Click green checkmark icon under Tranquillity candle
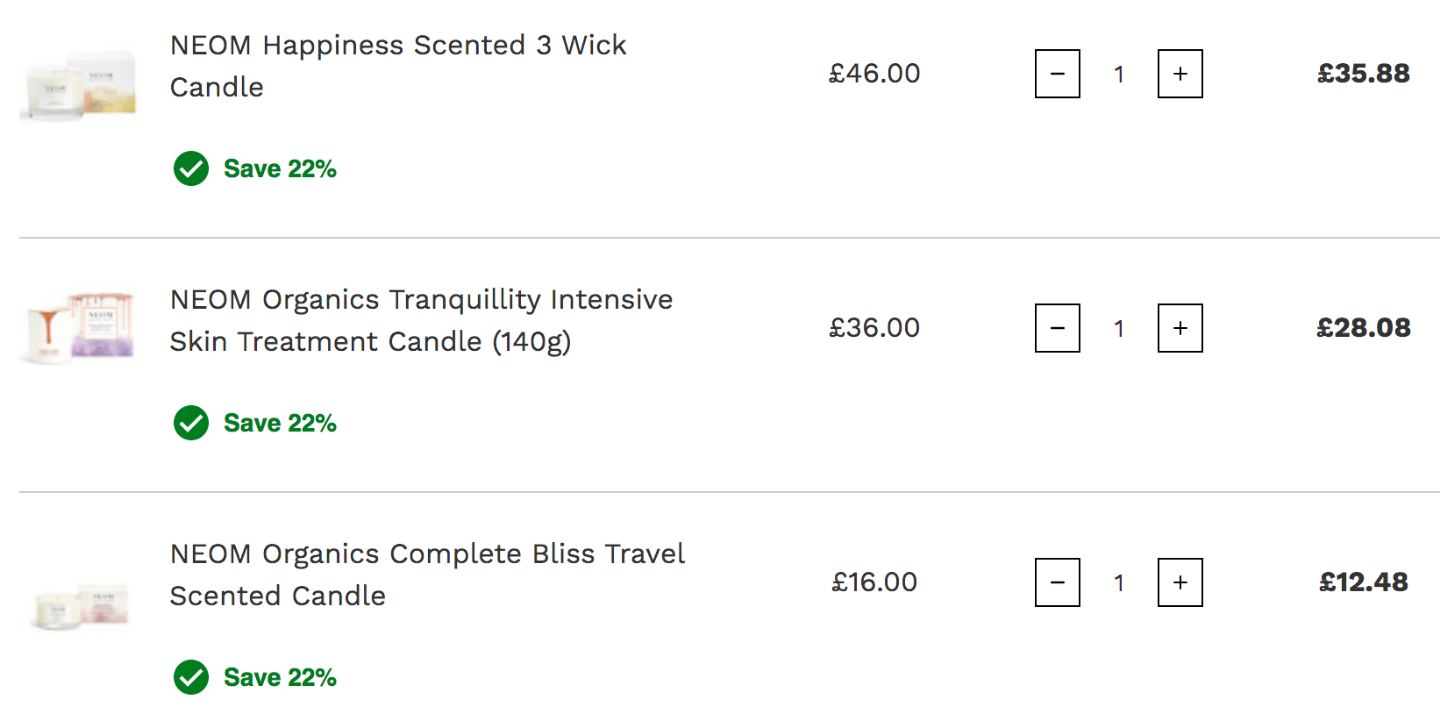 click(x=191, y=423)
